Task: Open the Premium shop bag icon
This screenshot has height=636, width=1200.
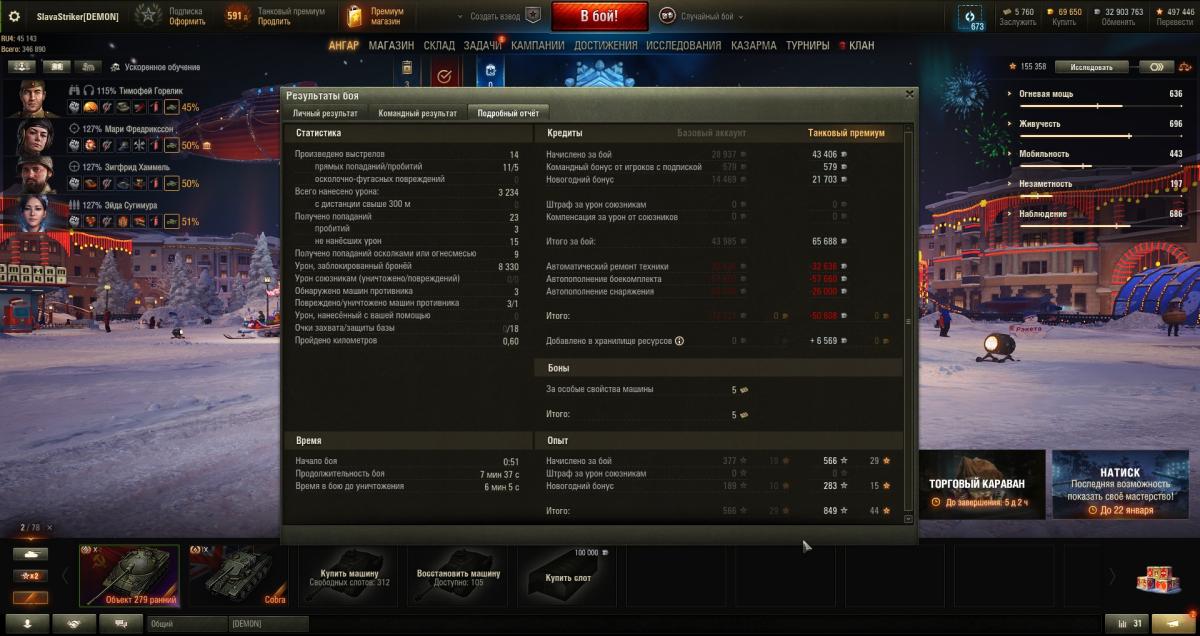Action: (x=353, y=16)
